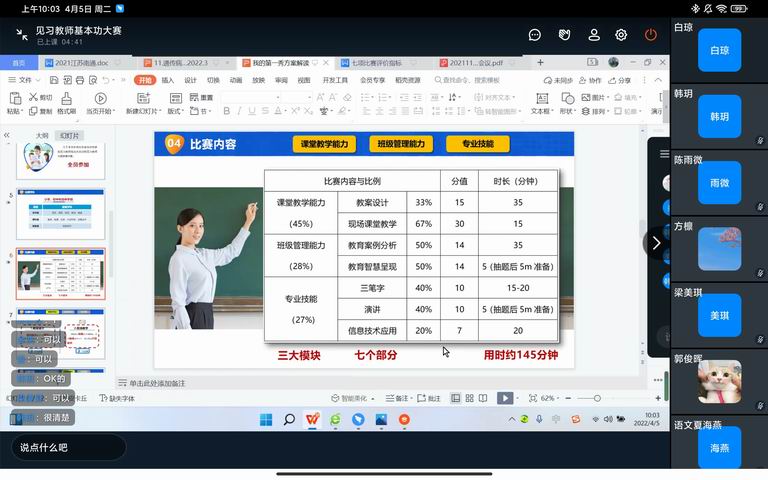Open meeting settings gear icon
This screenshot has width=768, height=480.
point(621,34)
